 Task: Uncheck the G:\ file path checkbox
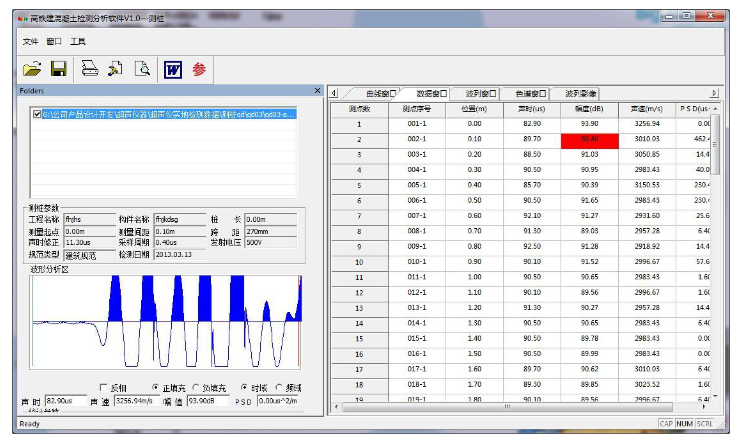coord(38,114)
